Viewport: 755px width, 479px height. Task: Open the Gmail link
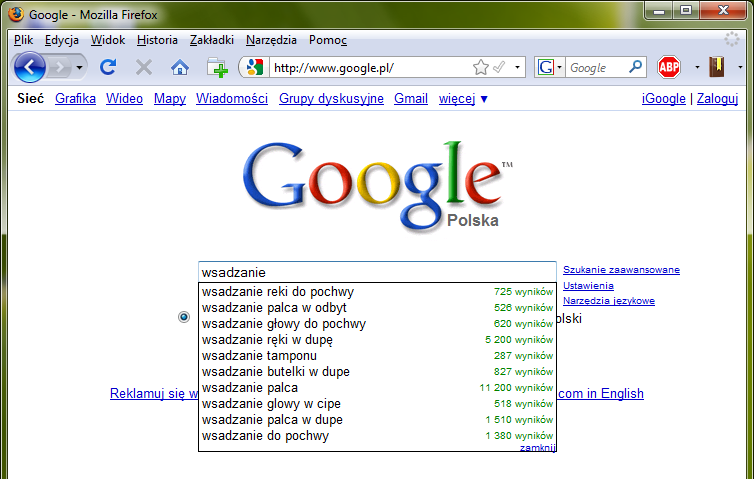pos(411,99)
